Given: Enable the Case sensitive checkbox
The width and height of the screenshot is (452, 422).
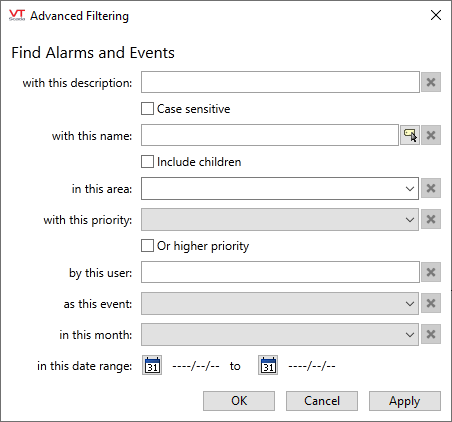Looking at the screenshot, I should (147, 109).
